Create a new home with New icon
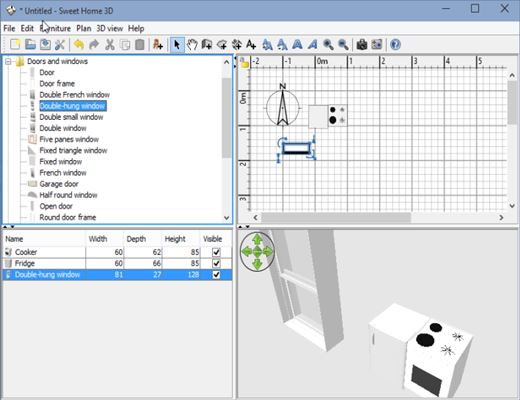Viewport: 520px width, 400px height. 15,44
